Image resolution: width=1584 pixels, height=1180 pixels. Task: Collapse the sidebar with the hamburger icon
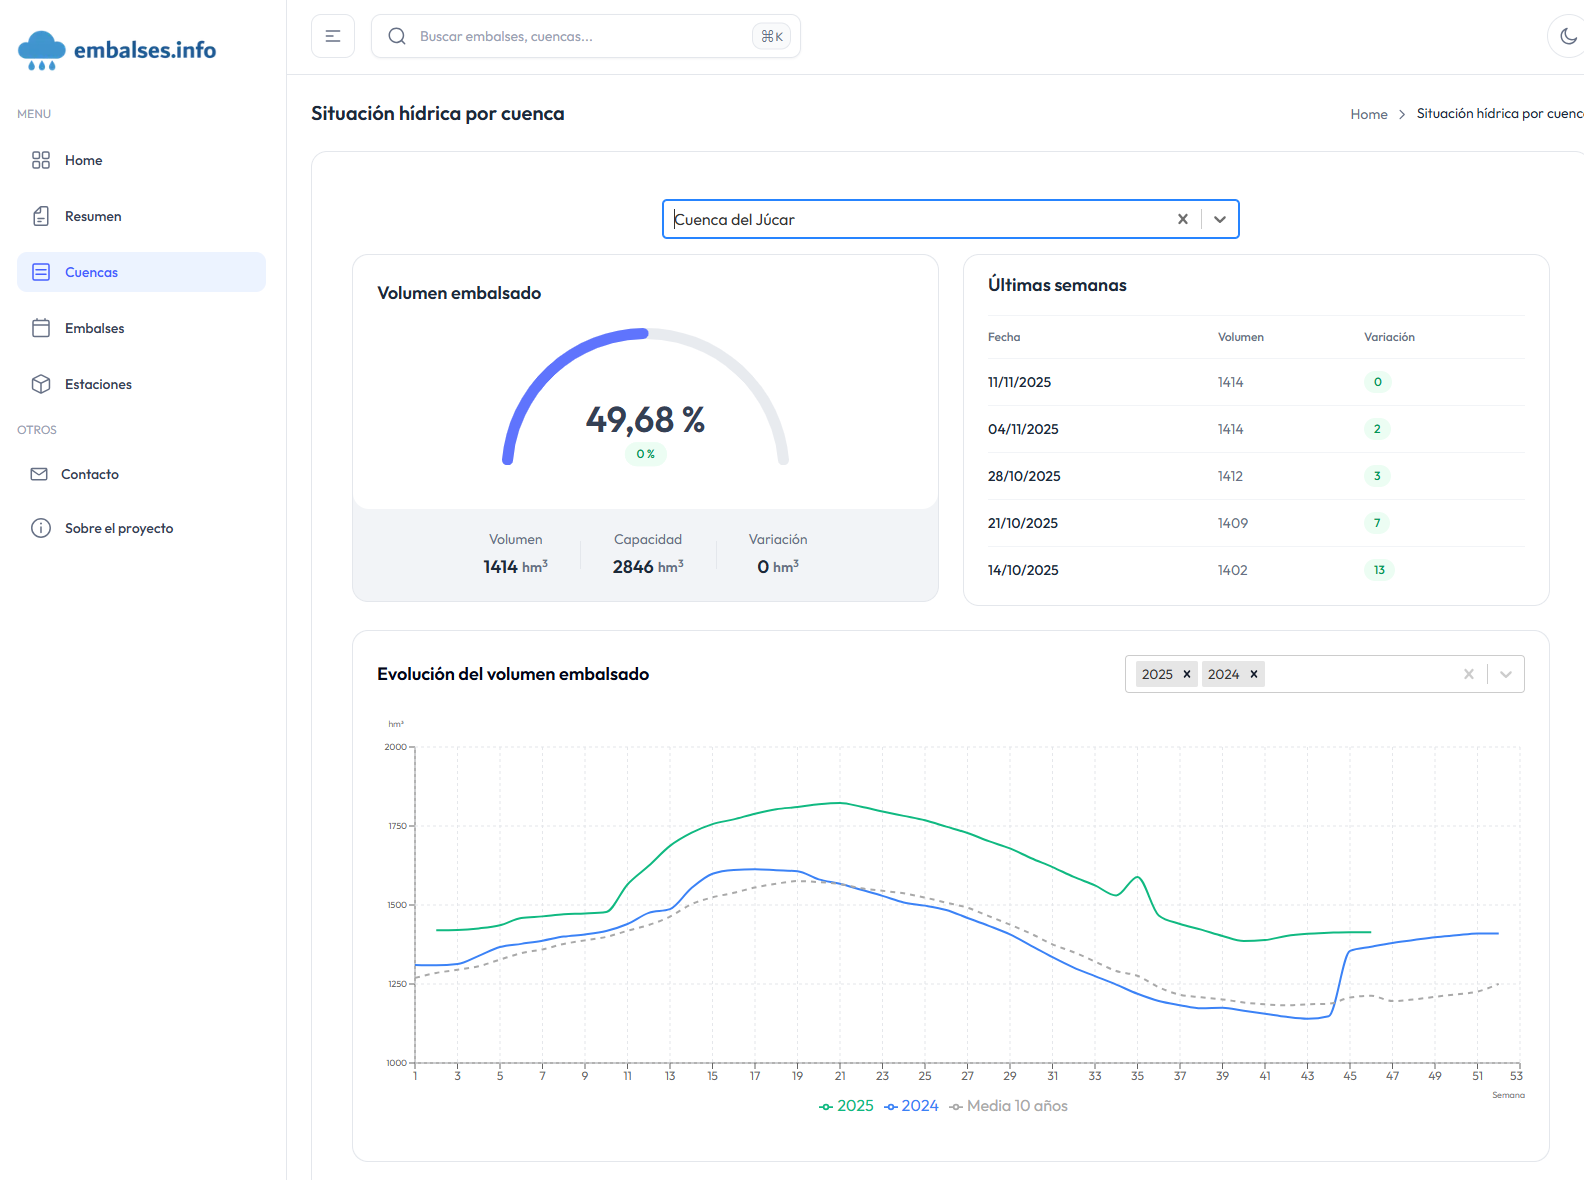click(333, 36)
